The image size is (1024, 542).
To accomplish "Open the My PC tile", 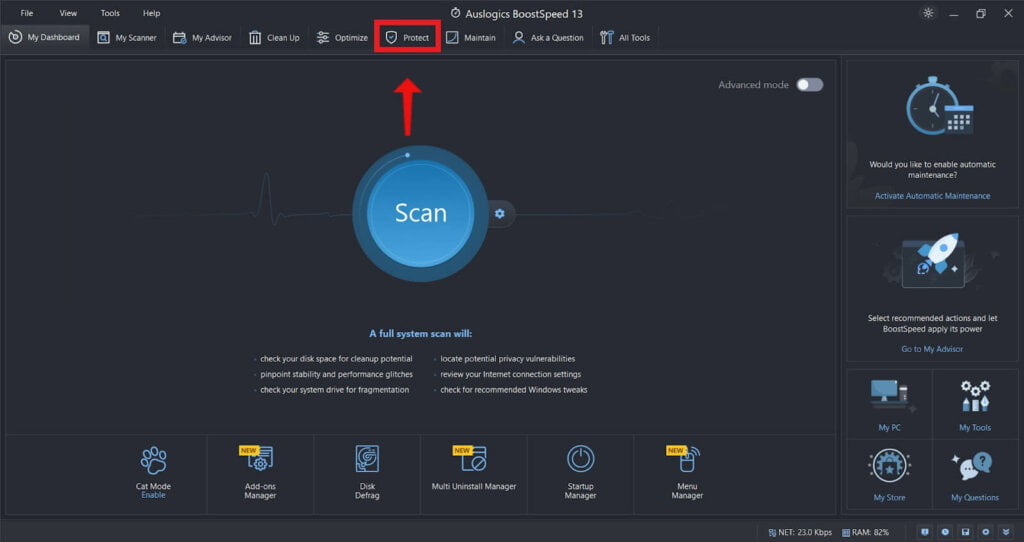I will (x=889, y=404).
